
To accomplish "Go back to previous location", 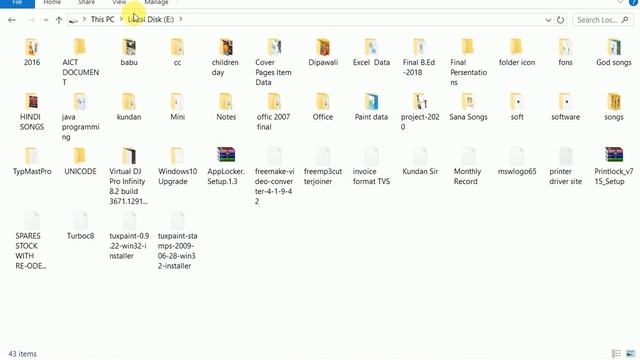I will click(x=12, y=20).
